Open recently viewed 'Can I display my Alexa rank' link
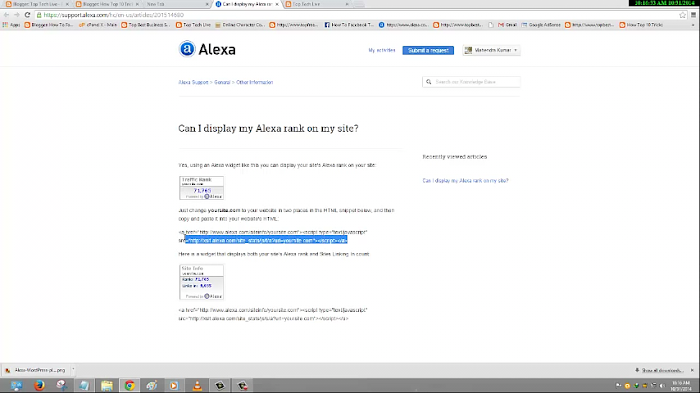This screenshot has width=700, height=393. point(465,181)
